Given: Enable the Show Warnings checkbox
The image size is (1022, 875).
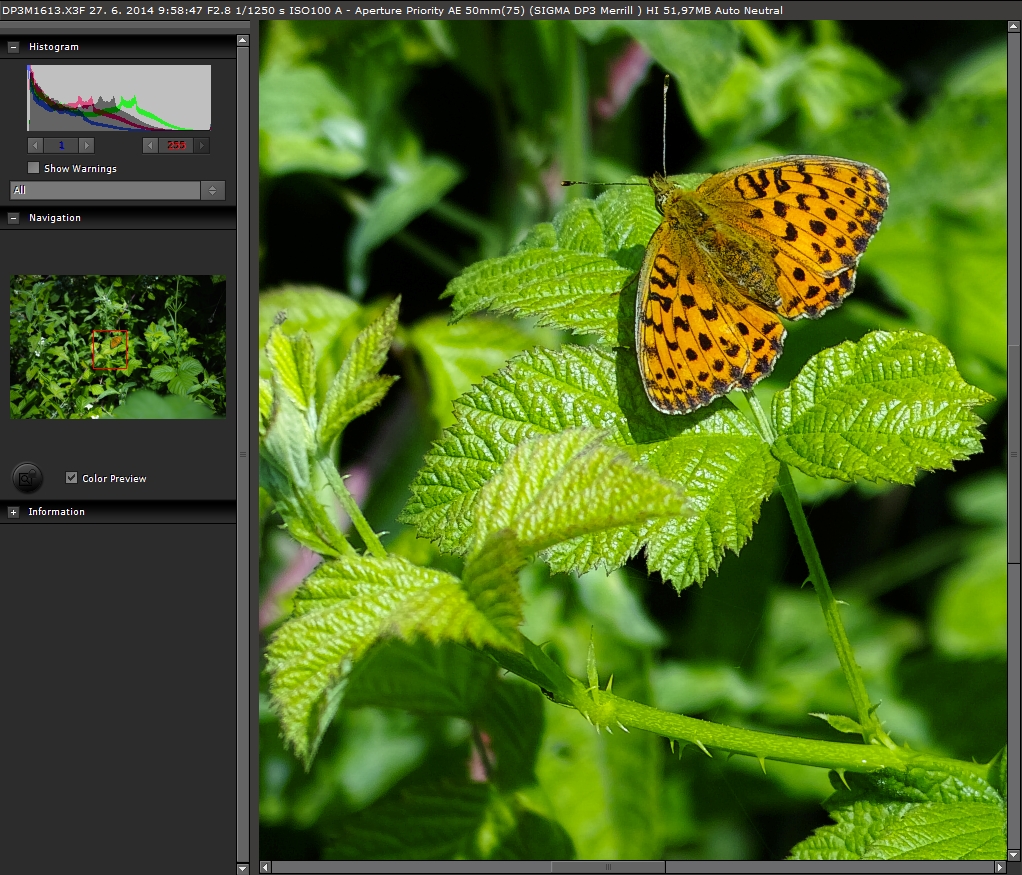Looking at the screenshot, I should pos(34,168).
